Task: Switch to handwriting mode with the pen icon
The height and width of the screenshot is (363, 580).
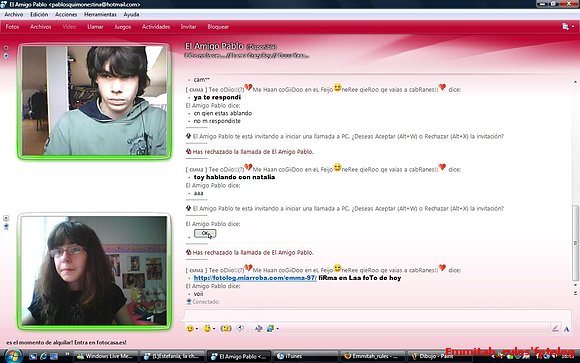Action: click(x=555, y=328)
